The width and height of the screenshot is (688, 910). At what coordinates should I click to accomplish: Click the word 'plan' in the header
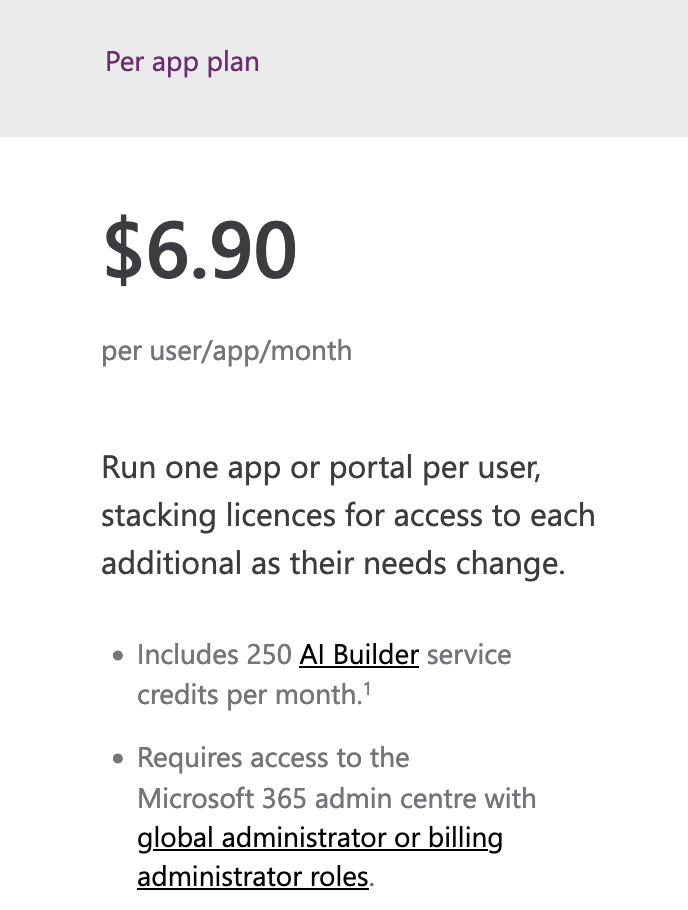[233, 62]
